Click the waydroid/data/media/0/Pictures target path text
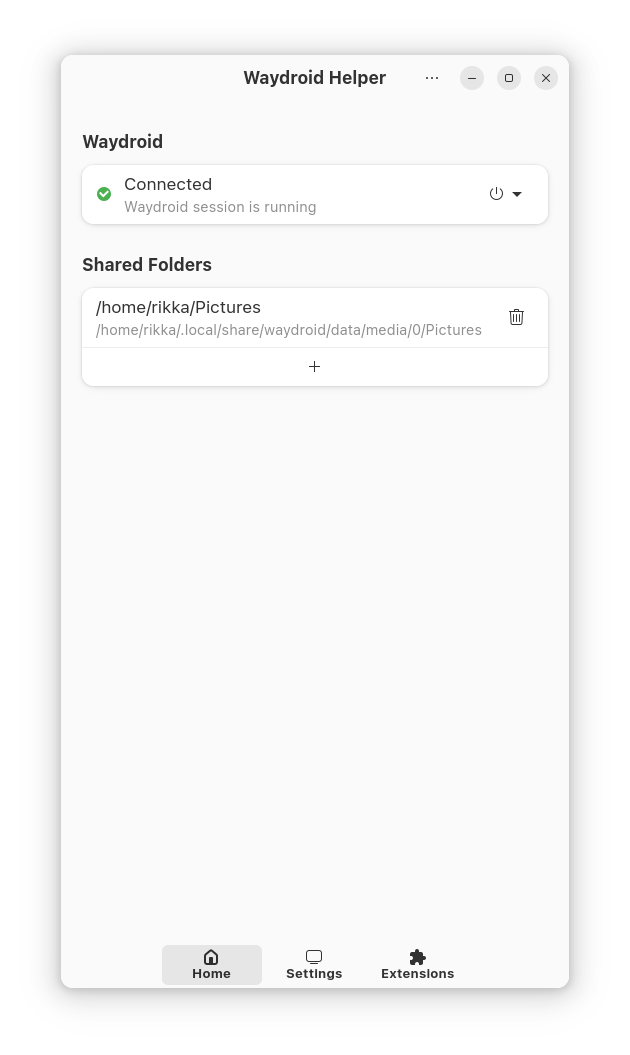This screenshot has width=630, height=1055. tap(289, 330)
